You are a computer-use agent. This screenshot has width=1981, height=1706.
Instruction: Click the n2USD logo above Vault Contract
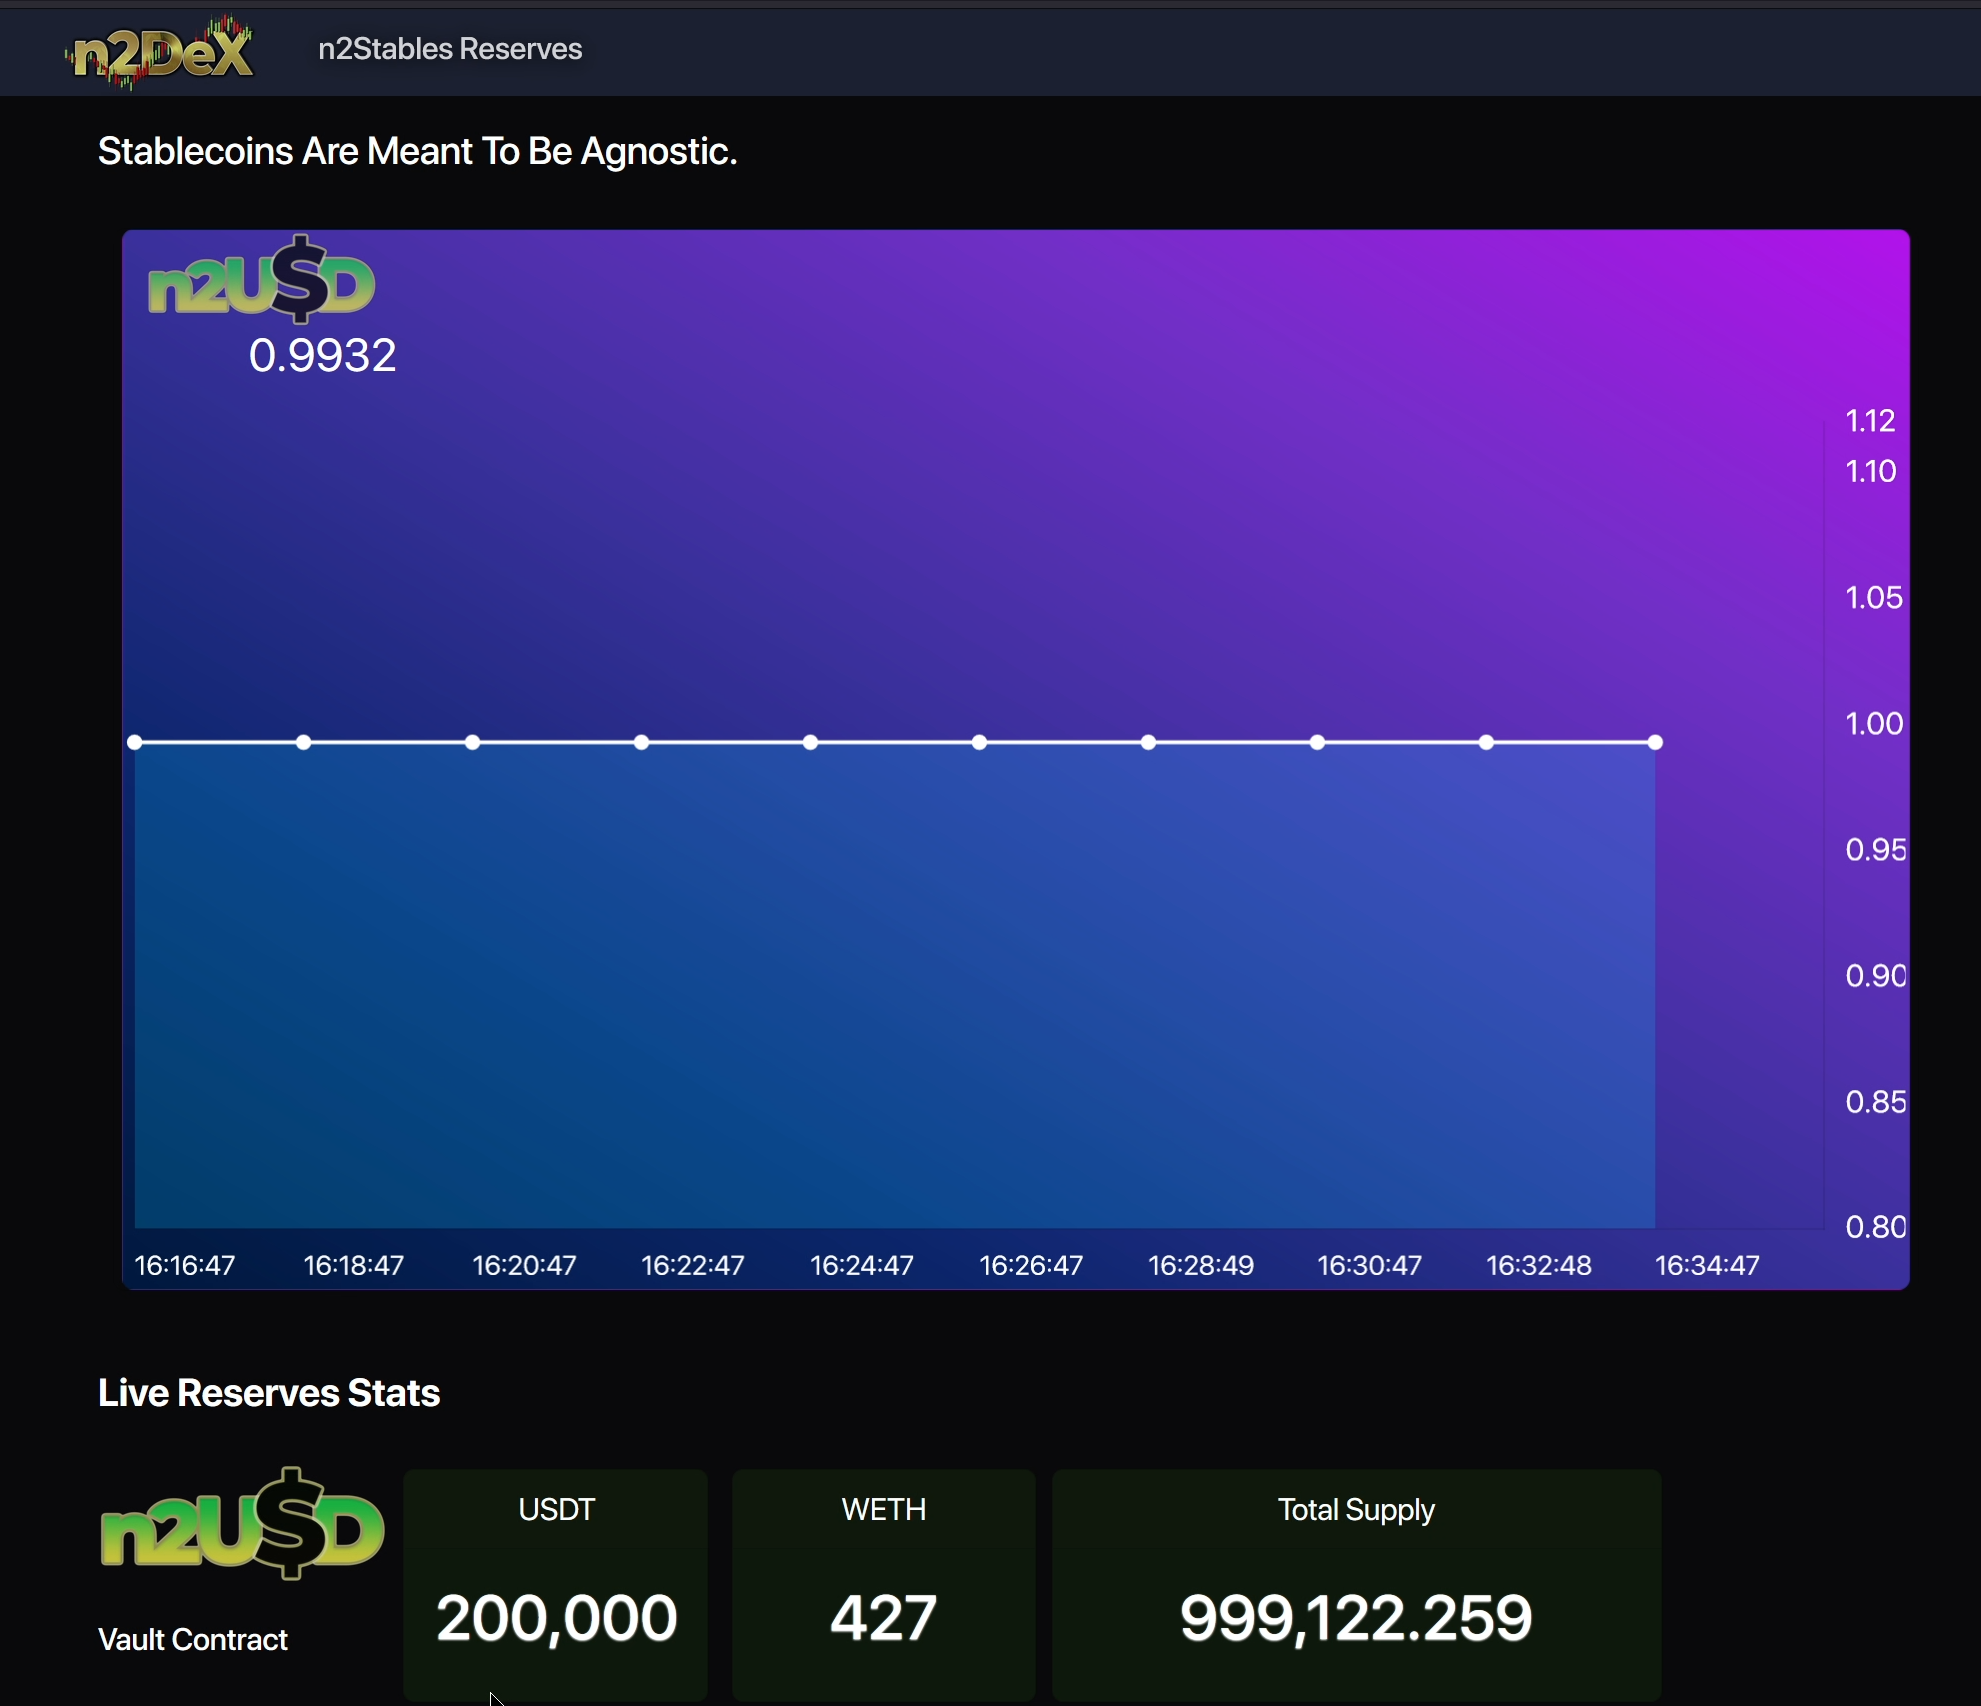[x=242, y=1525]
